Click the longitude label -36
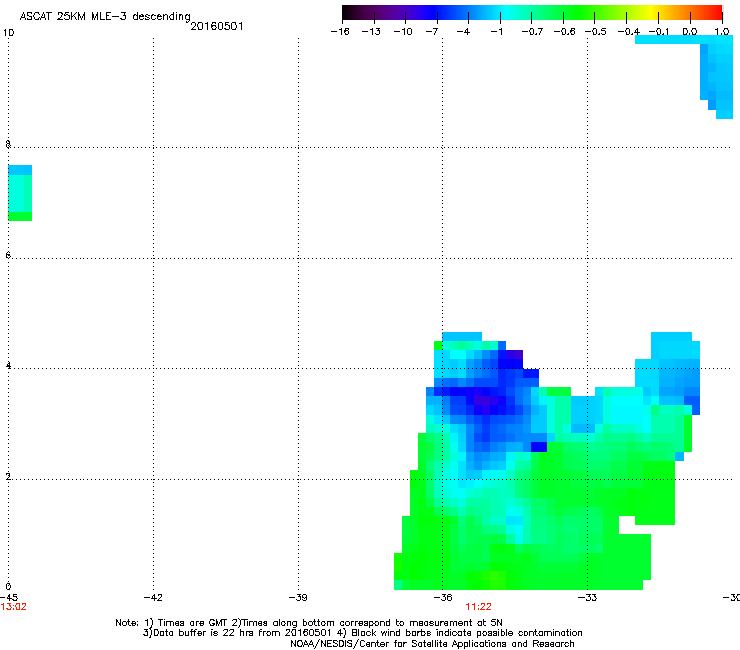740x650 pixels. coord(443,597)
